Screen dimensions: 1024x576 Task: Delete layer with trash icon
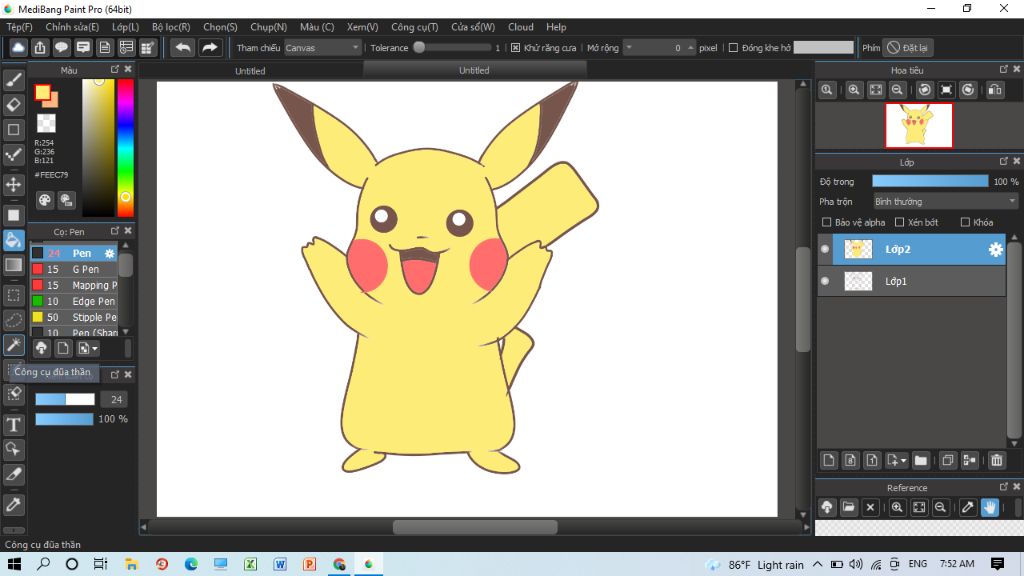click(997, 460)
